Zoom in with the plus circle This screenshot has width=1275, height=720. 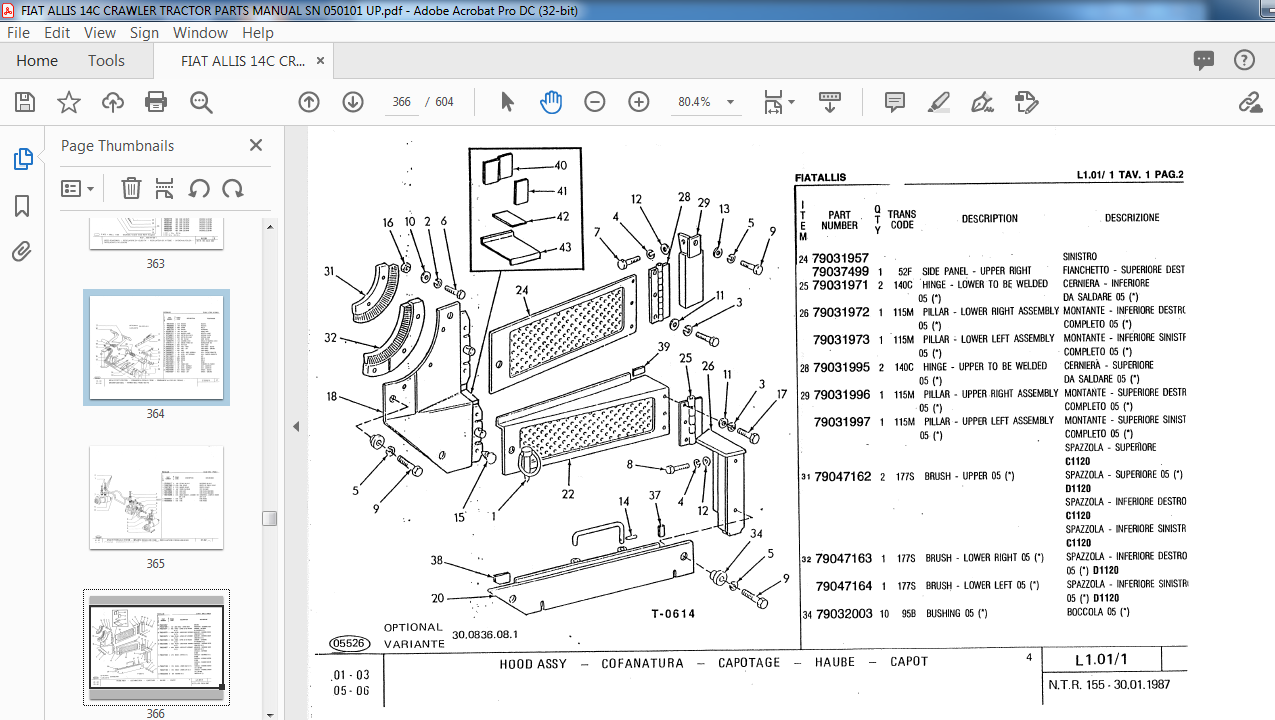point(639,102)
